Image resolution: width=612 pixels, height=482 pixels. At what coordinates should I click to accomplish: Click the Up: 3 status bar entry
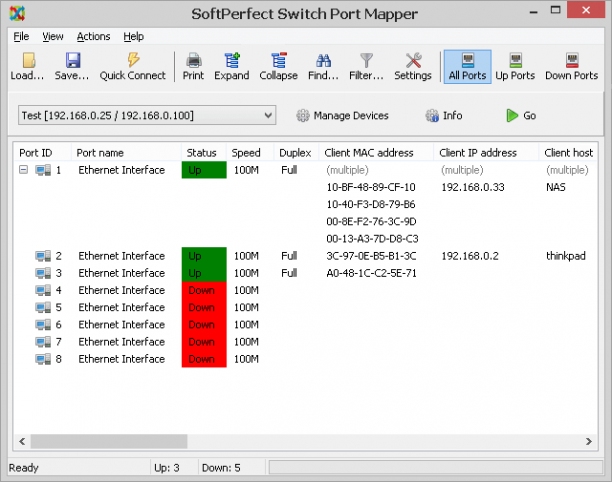pos(167,468)
